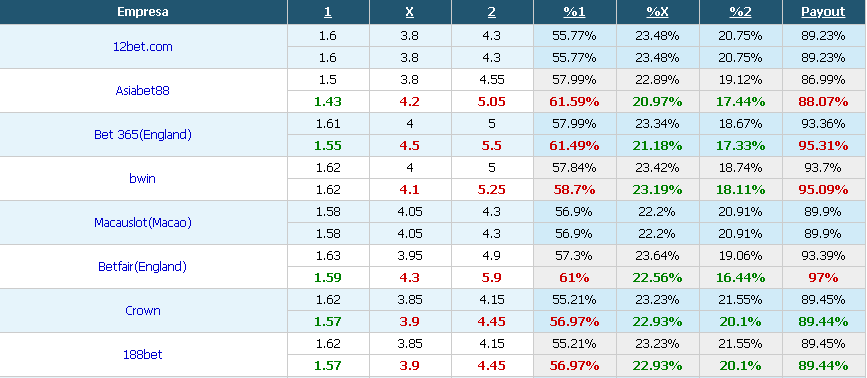Select Betfair's 97% payout cell
This screenshot has height=378, width=867.
(x=824, y=277)
